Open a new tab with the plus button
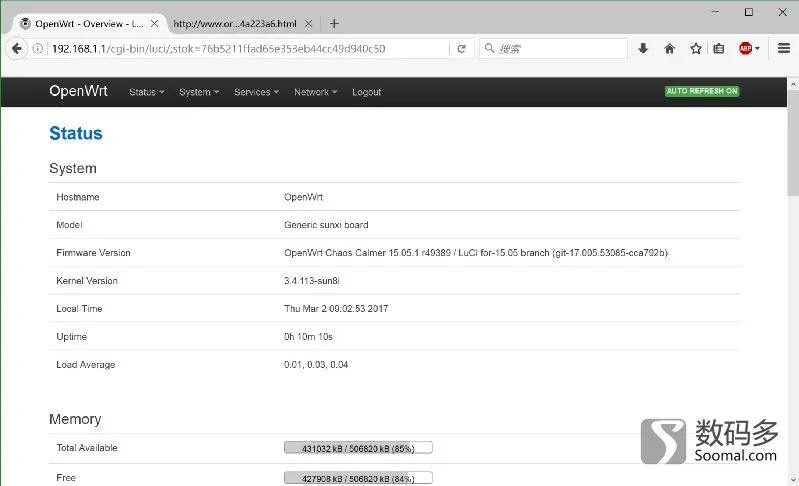The height and width of the screenshot is (486, 799). (334, 23)
